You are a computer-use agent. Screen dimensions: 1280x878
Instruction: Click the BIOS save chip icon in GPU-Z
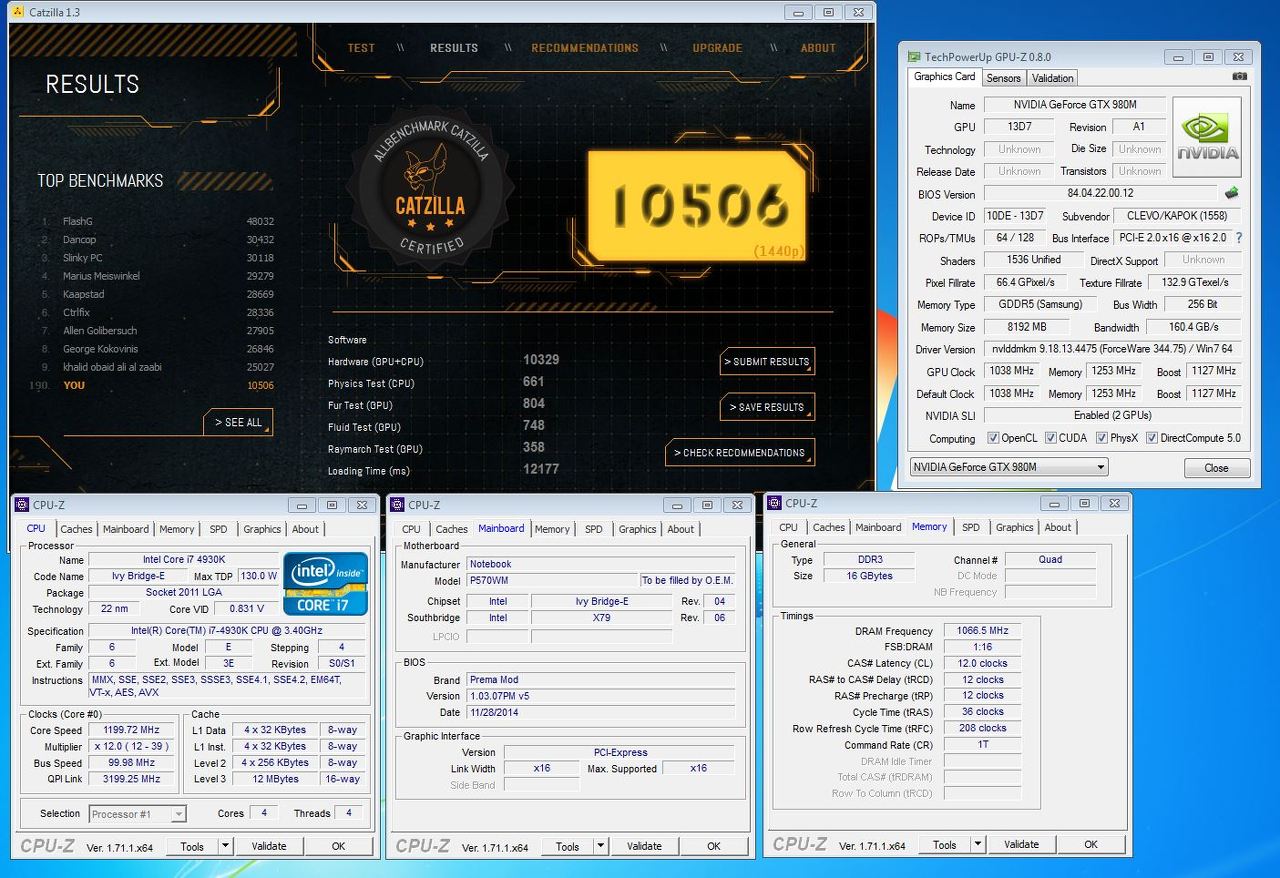pos(1231,193)
